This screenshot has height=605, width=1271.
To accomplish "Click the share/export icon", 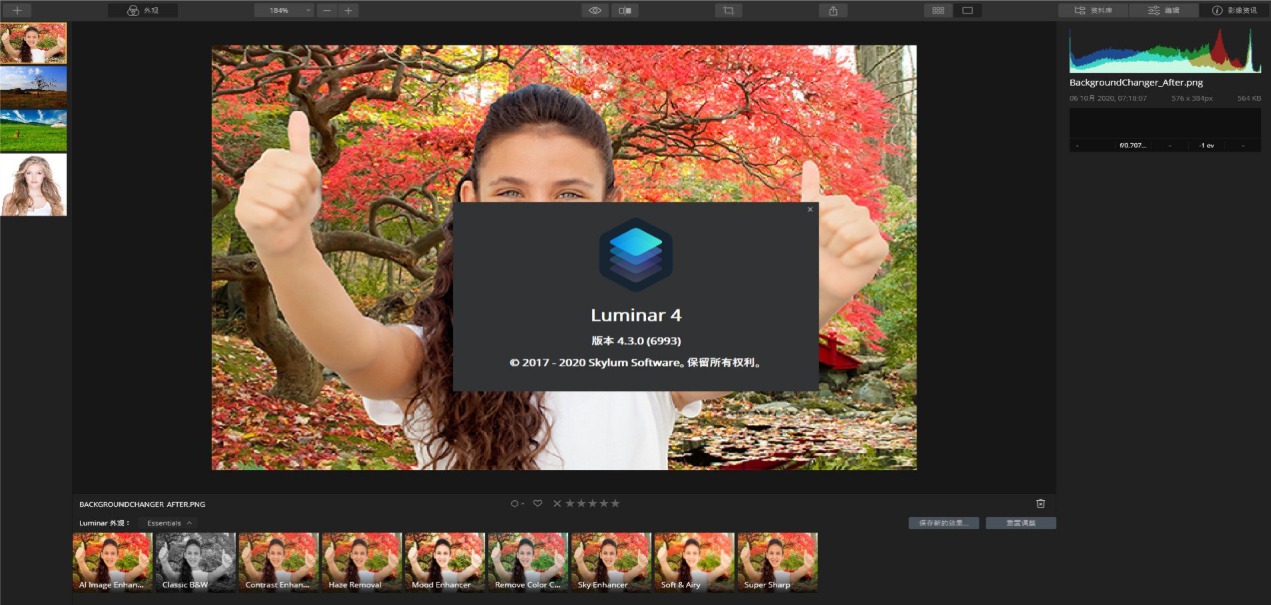I will click(833, 10).
